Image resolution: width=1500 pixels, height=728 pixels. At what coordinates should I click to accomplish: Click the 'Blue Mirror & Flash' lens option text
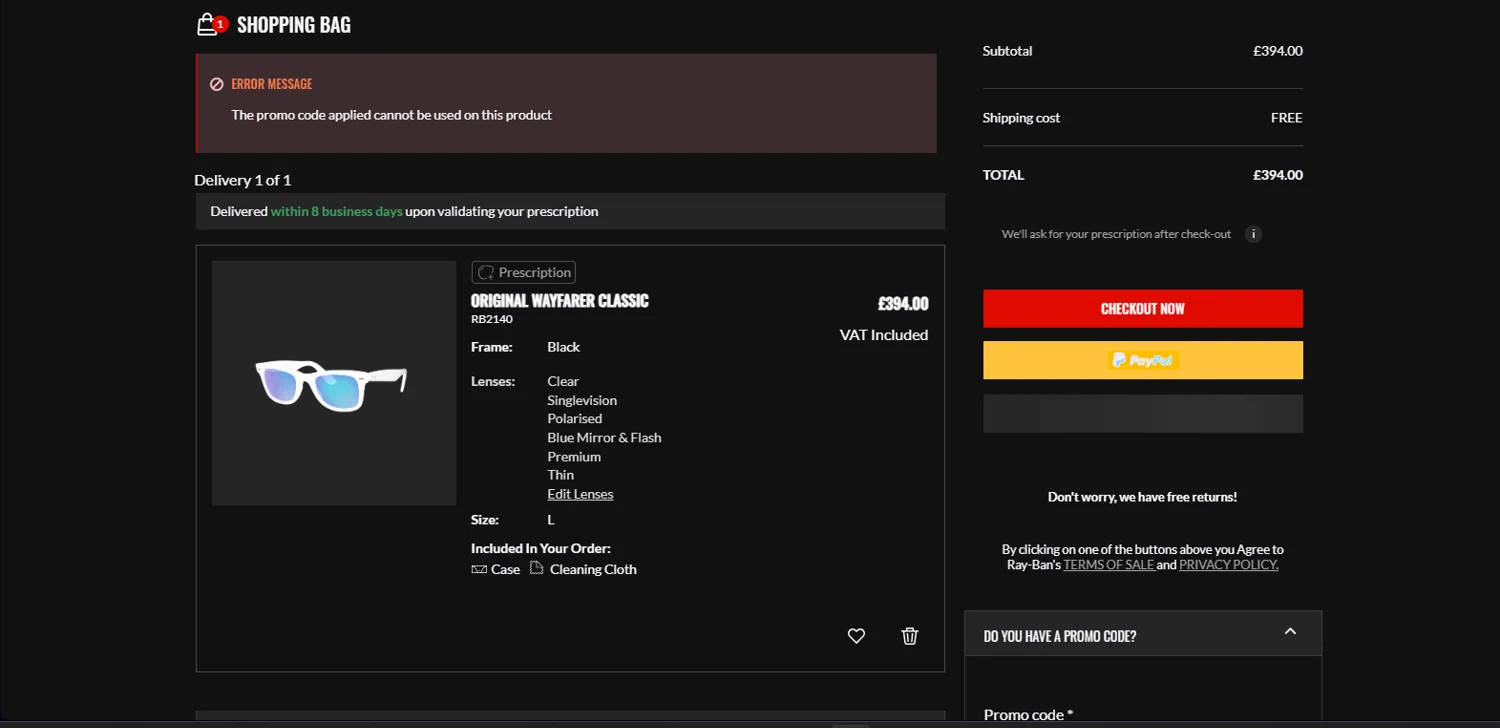[x=604, y=438]
